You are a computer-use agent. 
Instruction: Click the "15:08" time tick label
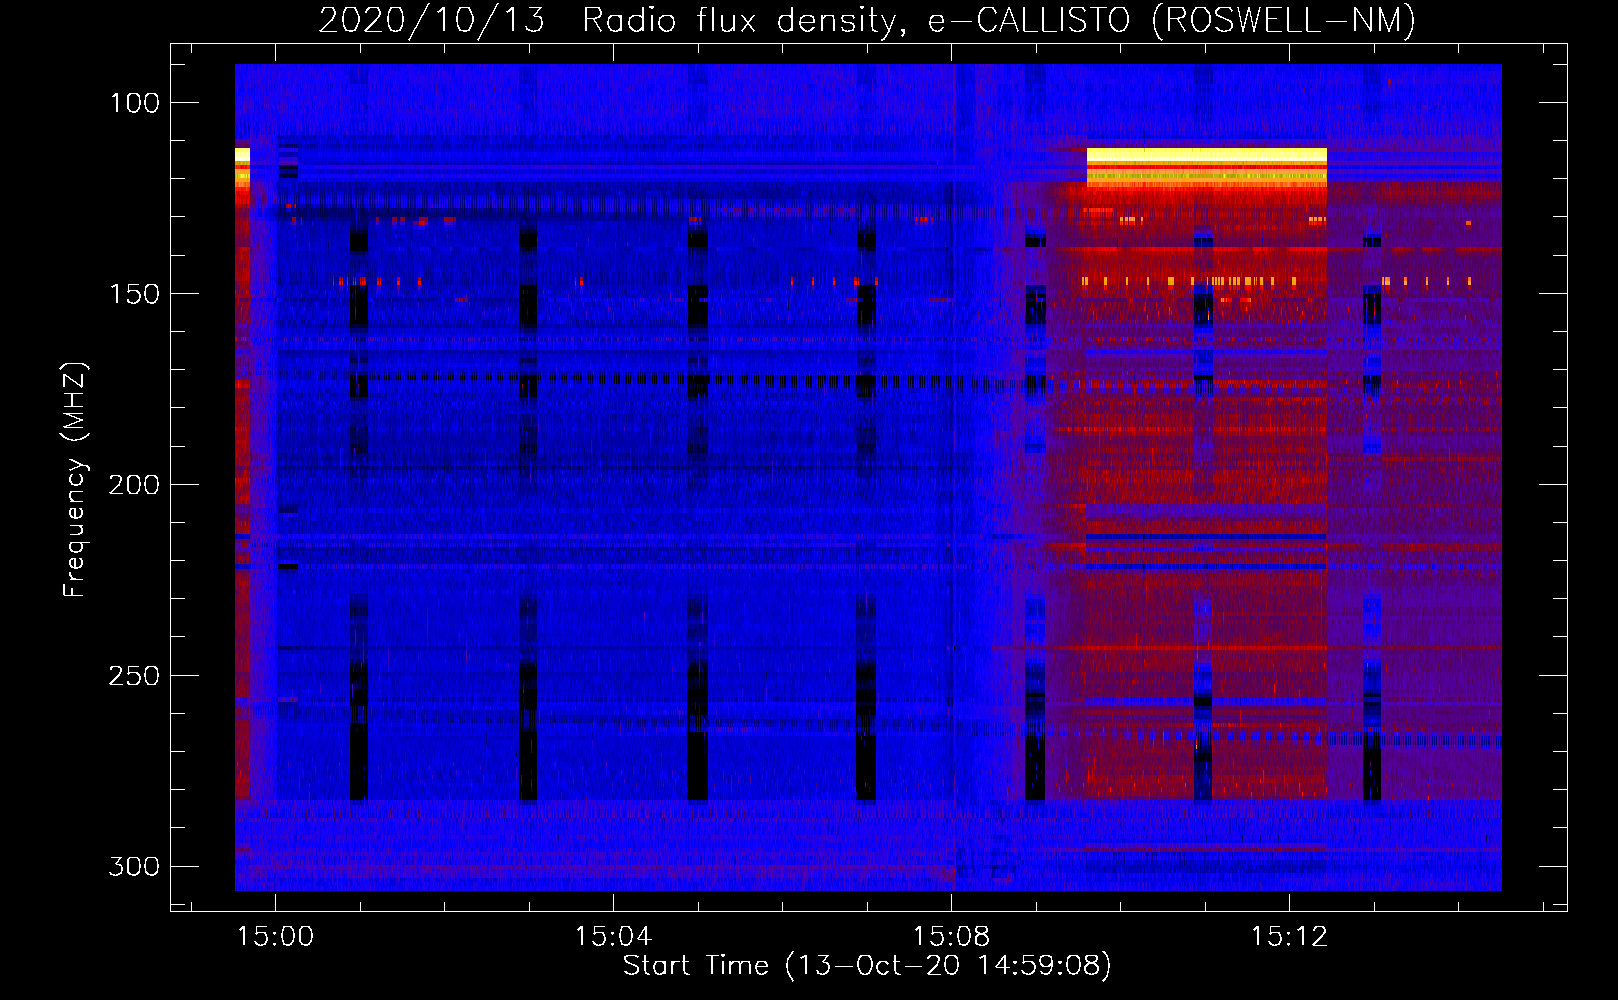coord(951,937)
